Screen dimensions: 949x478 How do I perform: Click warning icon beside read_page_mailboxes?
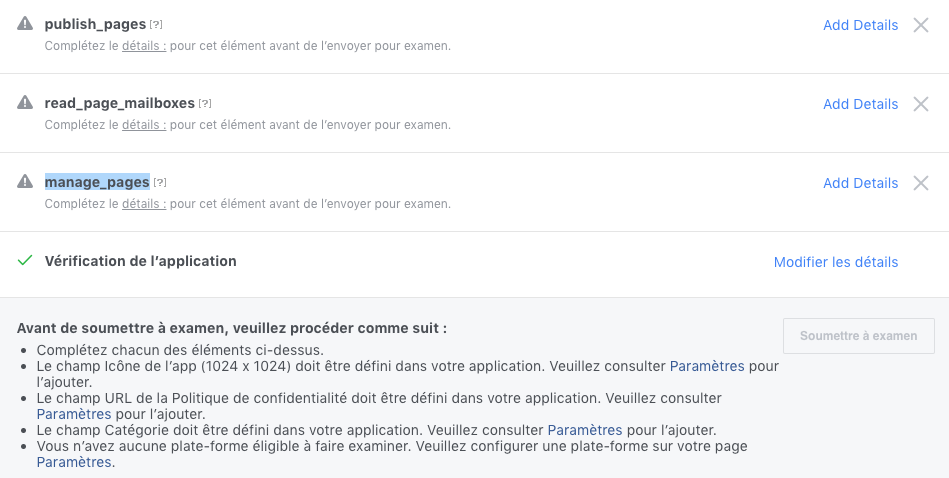[25, 103]
